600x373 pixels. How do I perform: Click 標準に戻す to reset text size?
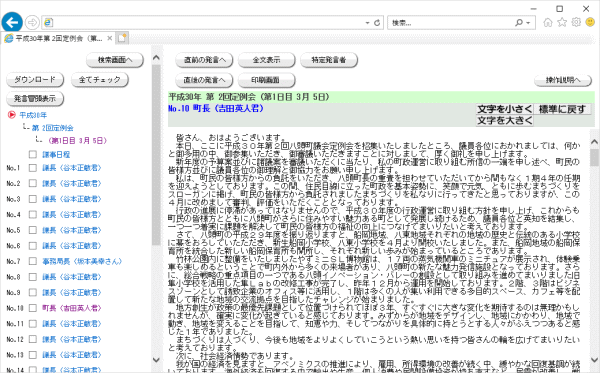click(562, 109)
